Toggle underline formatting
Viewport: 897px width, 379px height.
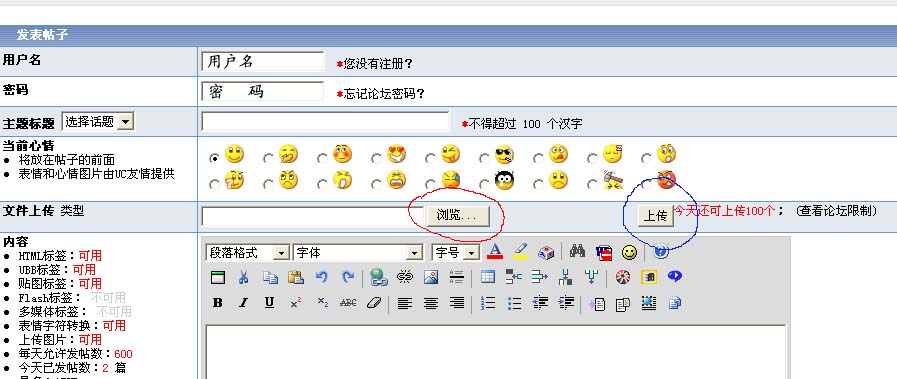tap(269, 304)
